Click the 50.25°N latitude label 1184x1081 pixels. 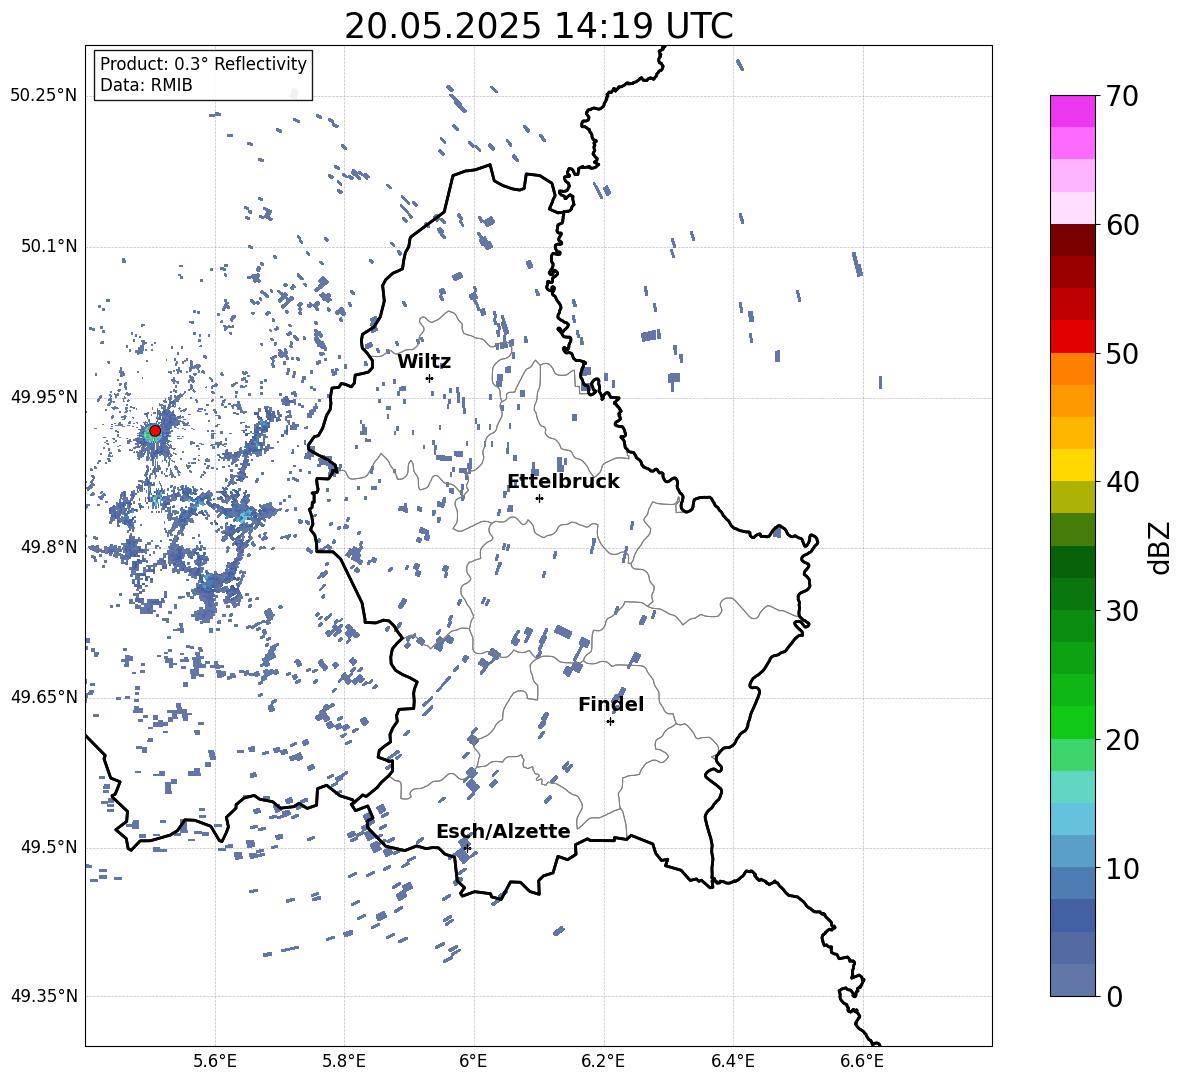click(44, 96)
